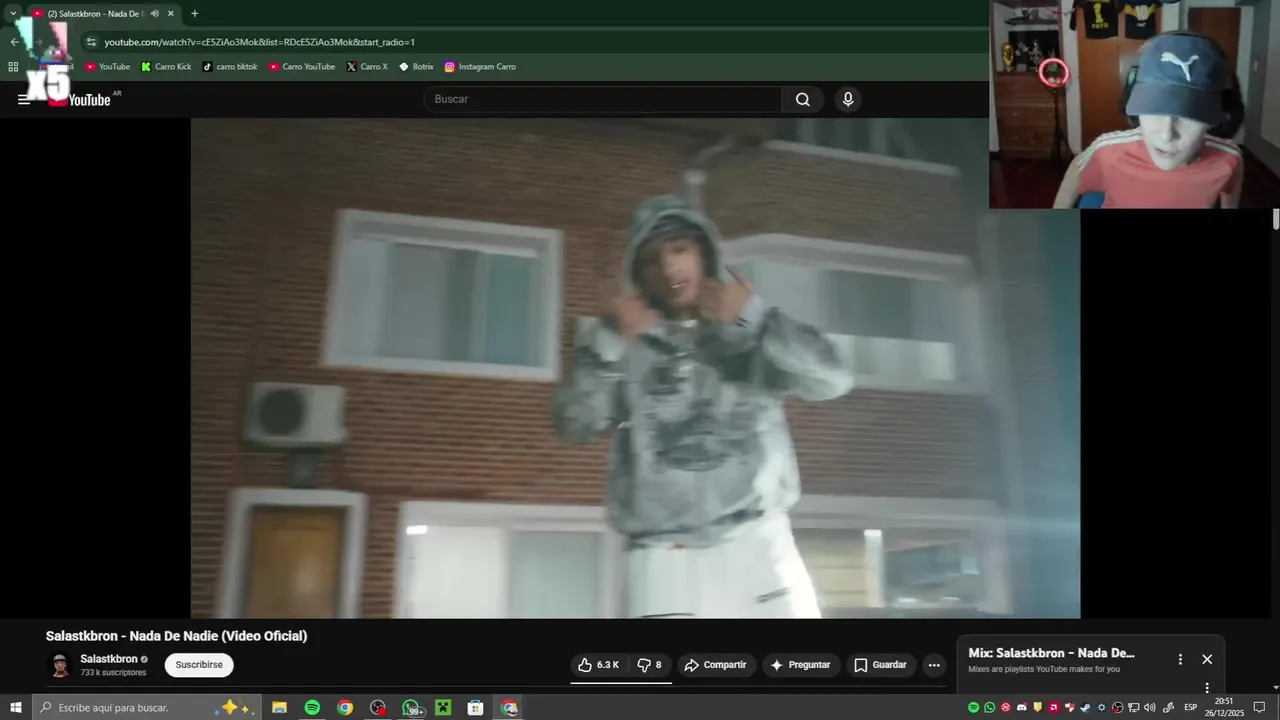Click the site information icon in address bar
This screenshot has width=1280, height=720.
[x=91, y=42]
